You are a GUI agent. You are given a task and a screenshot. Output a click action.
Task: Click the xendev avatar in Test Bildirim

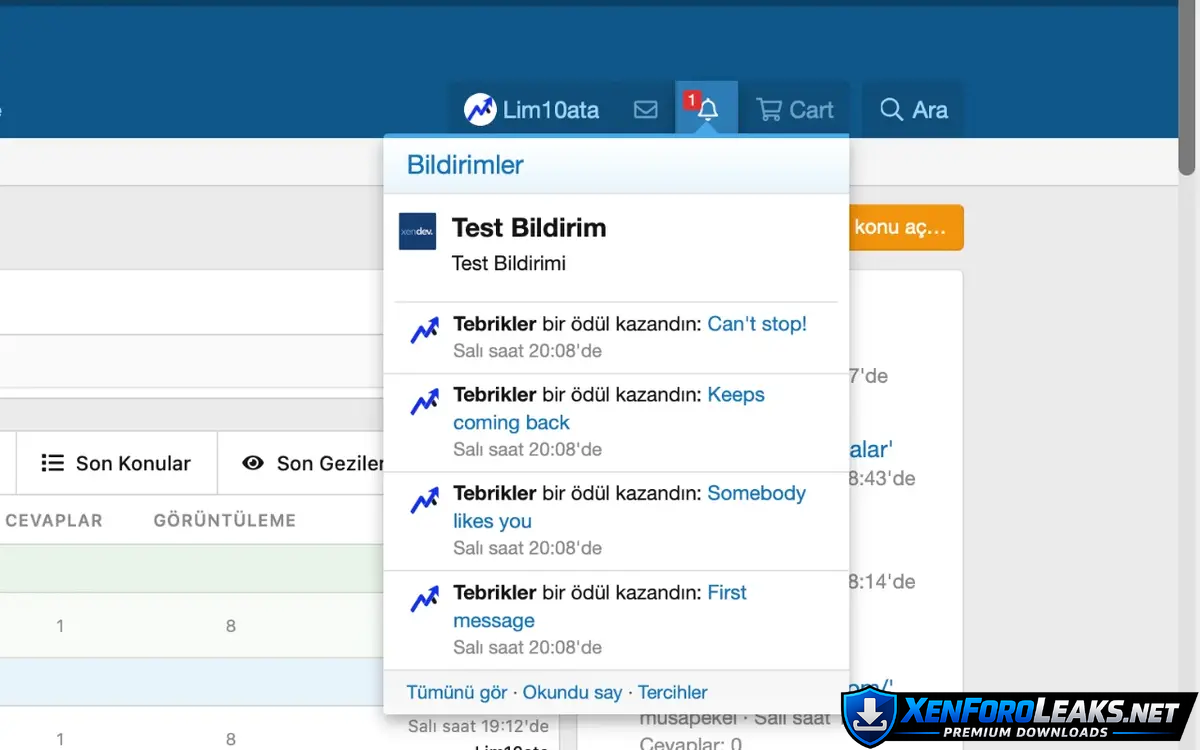(417, 231)
